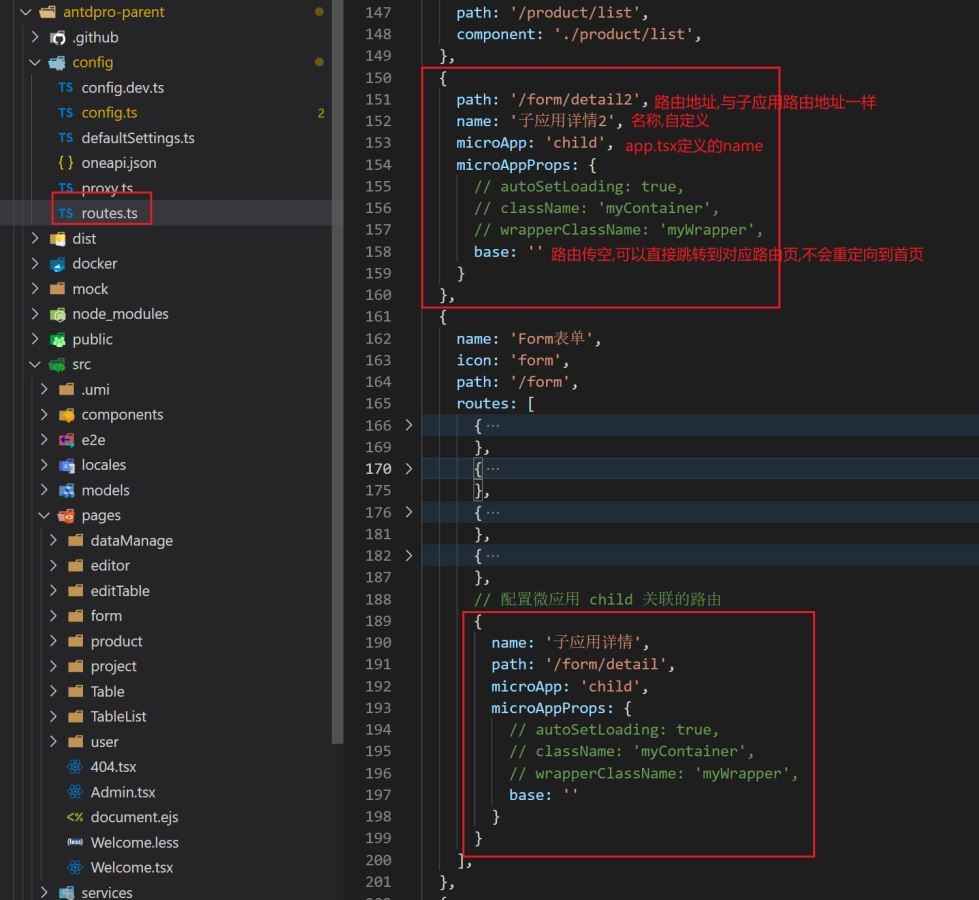979x900 pixels.
Task: Click React icon of 404.tsx
Action: [75, 767]
